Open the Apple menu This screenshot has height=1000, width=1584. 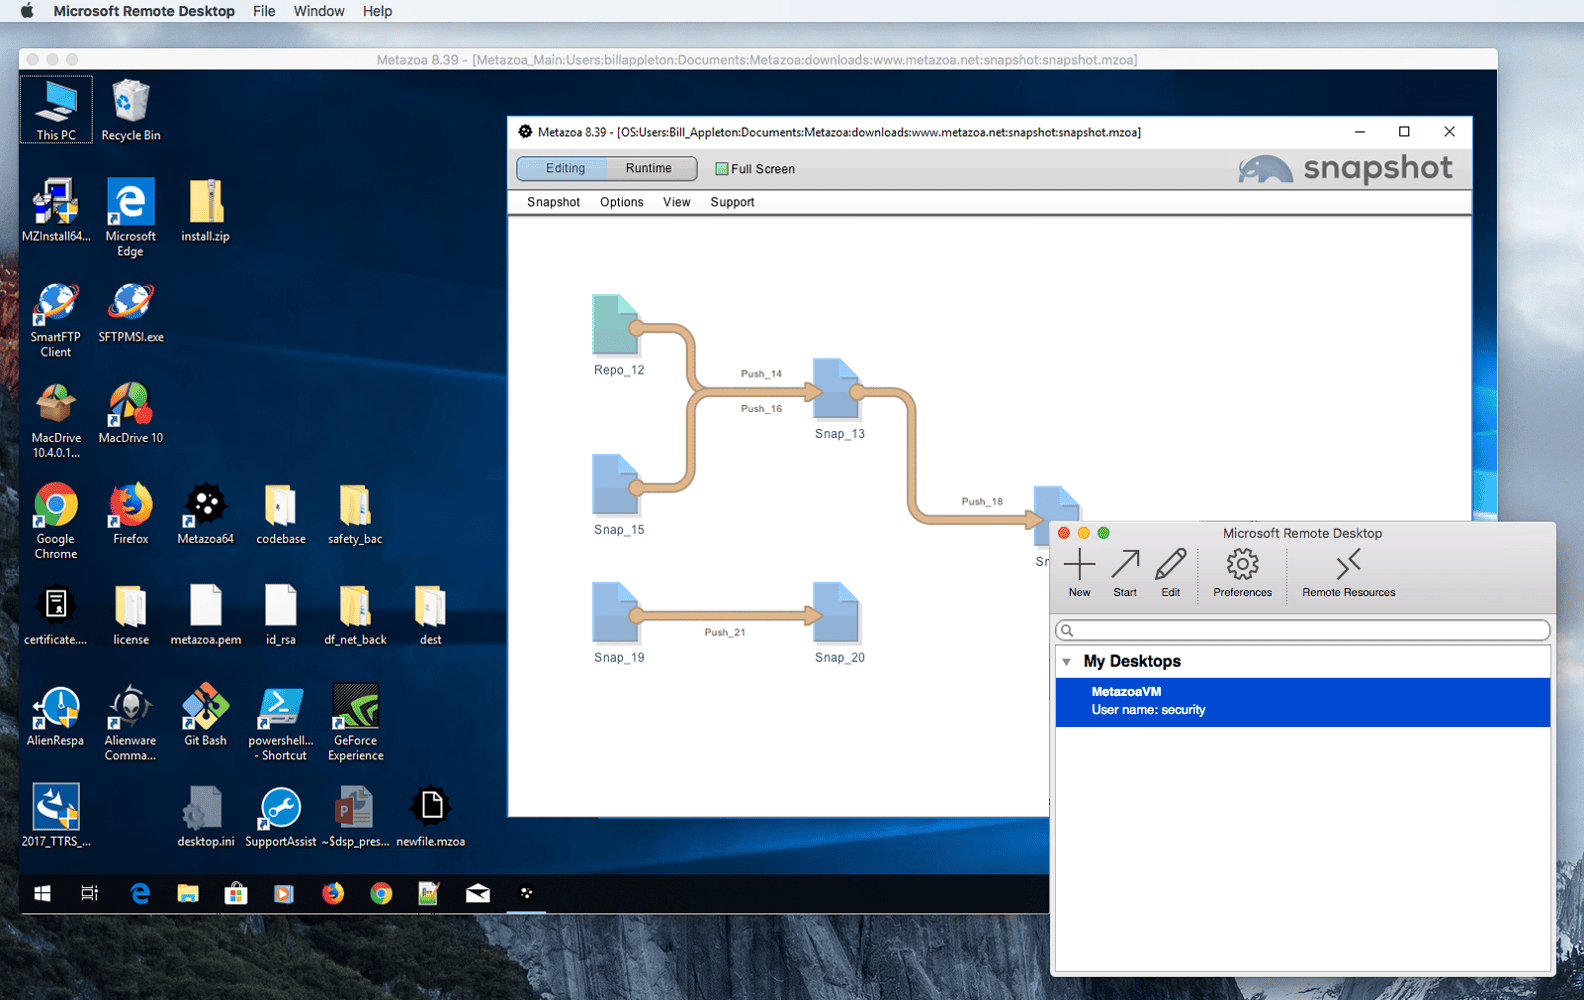point(27,11)
